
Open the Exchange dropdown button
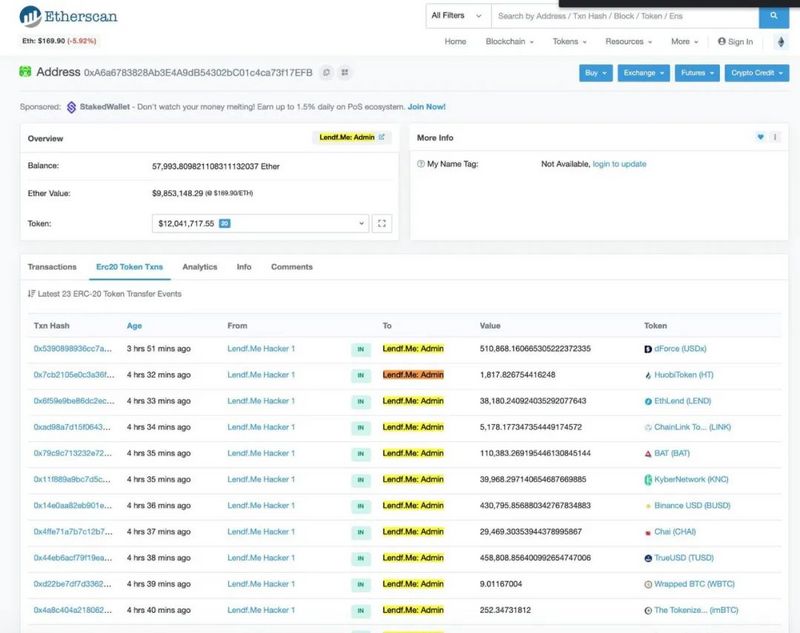pyautogui.click(x=641, y=73)
